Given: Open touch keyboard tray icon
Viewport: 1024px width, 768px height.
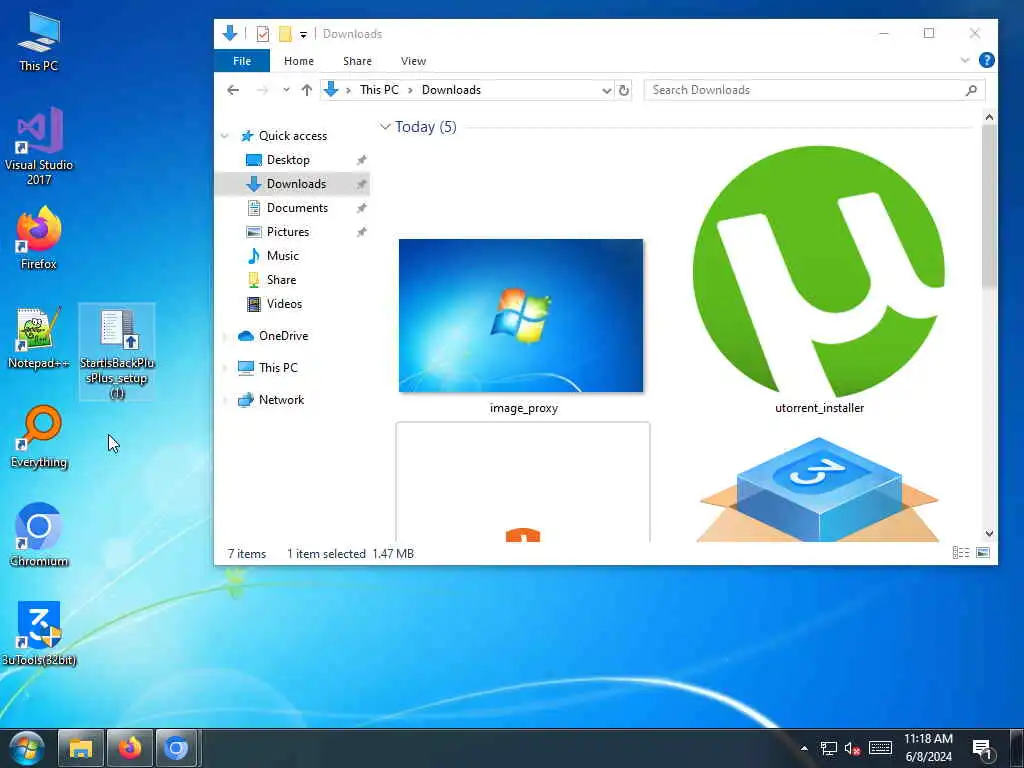Looking at the screenshot, I should click(880, 748).
